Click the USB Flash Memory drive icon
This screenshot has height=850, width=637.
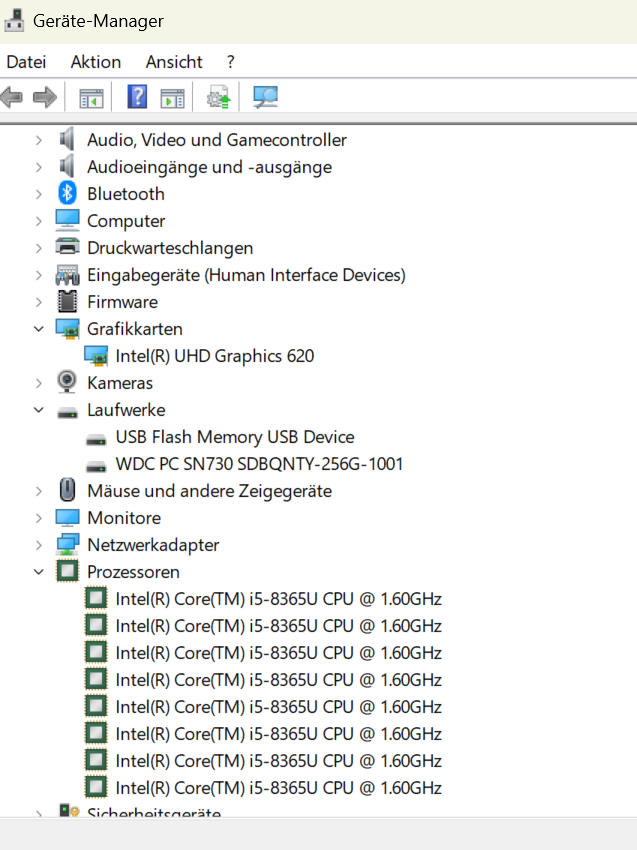[x=96, y=440]
